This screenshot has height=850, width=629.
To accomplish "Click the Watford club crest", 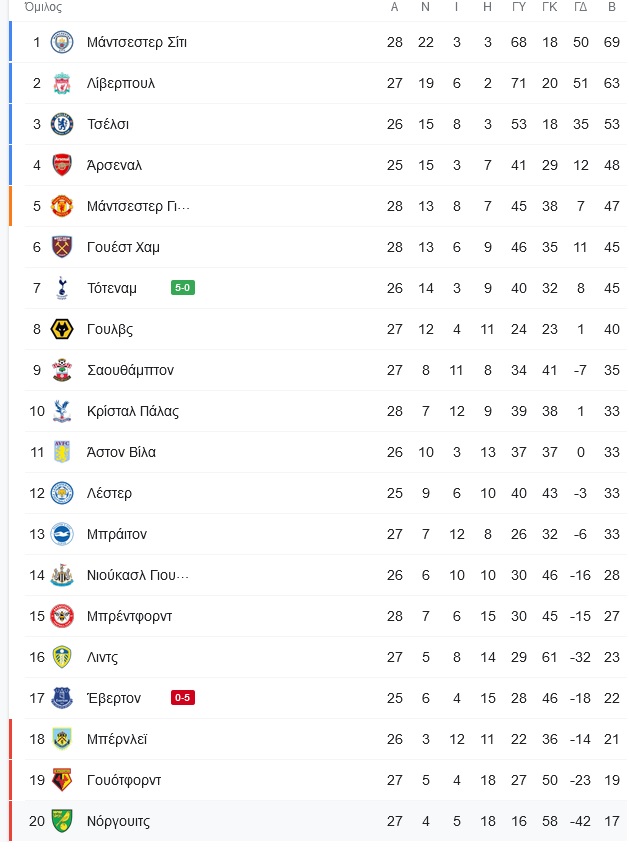I will tap(62, 780).
